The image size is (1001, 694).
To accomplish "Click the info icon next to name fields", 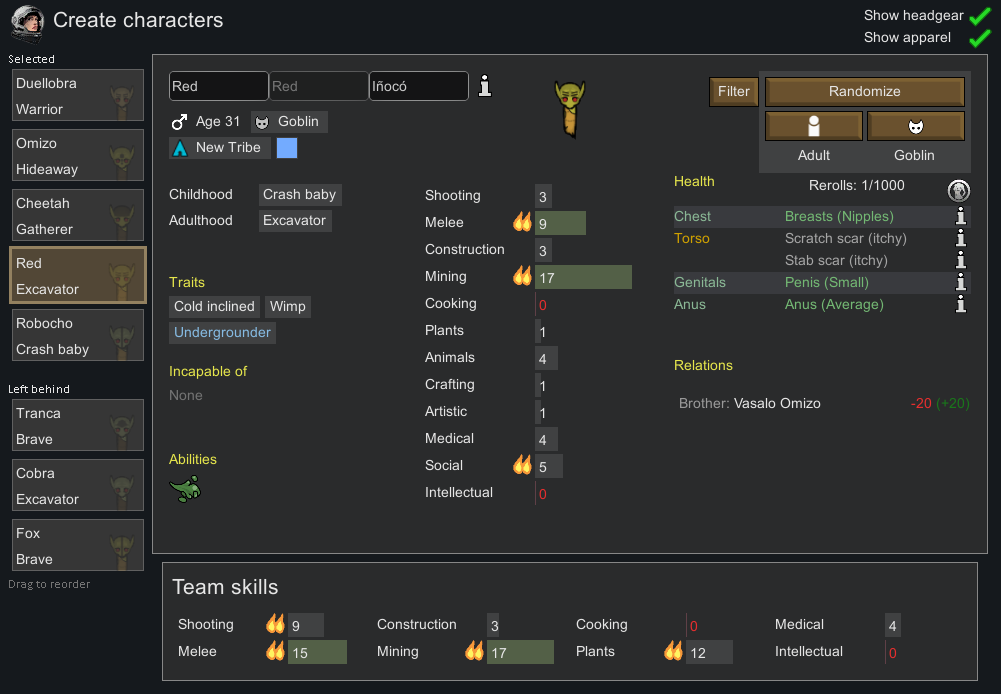I will pyautogui.click(x=485, y=86).
